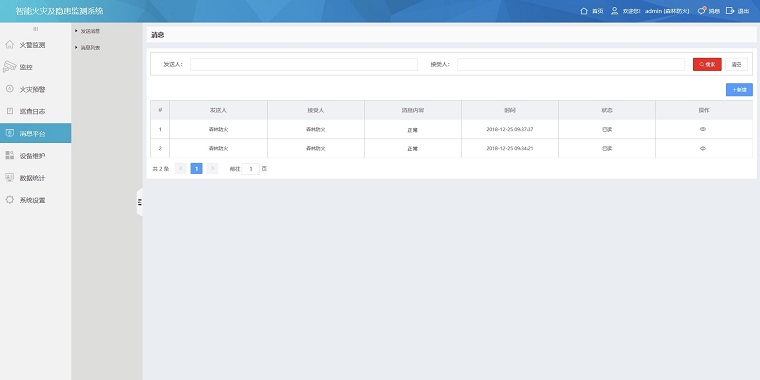
Task: Expand the 消息列表 submenu arrow
Action: click(x=76, y=48)
